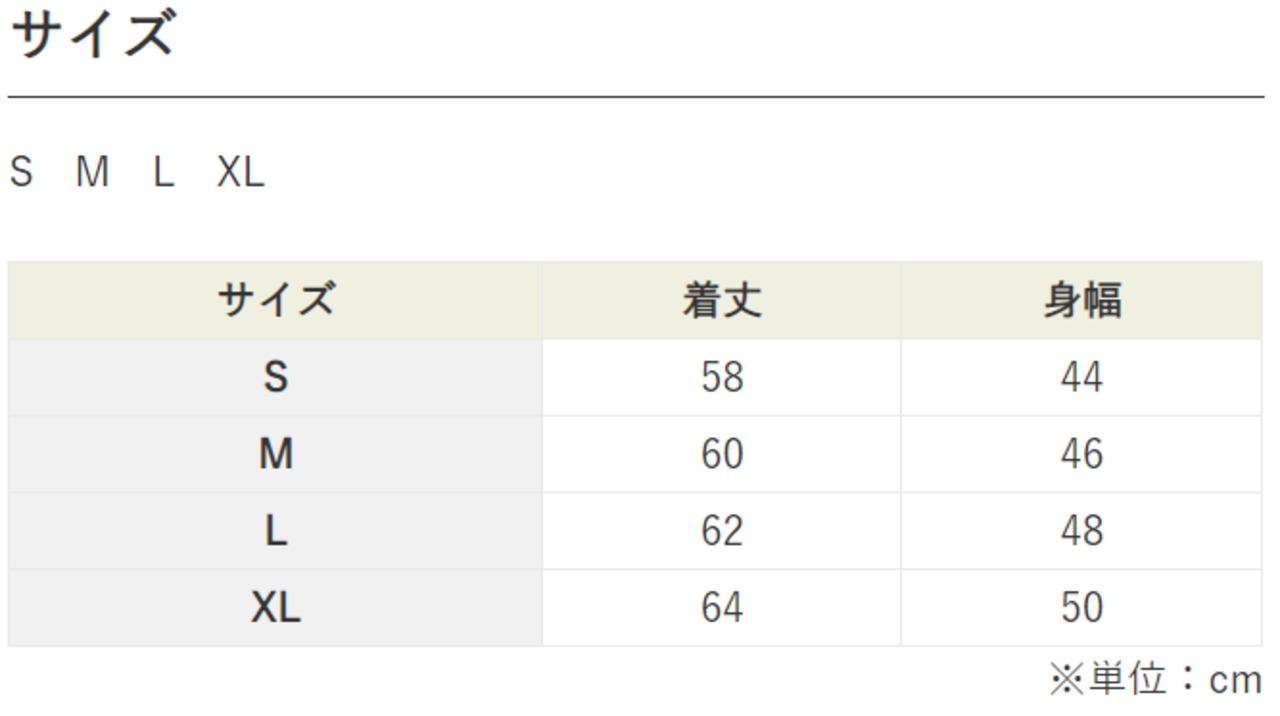The width and height of the screenshot is (1280, 716).
Task: Click the 身幅 value 44 cell
Action: point(1081,377)
